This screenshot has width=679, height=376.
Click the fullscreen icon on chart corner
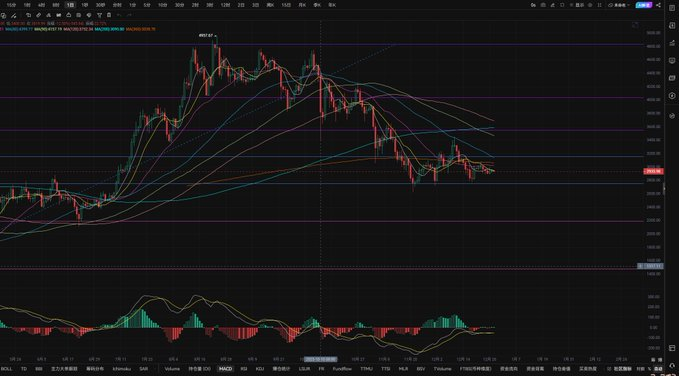[635, 25]
